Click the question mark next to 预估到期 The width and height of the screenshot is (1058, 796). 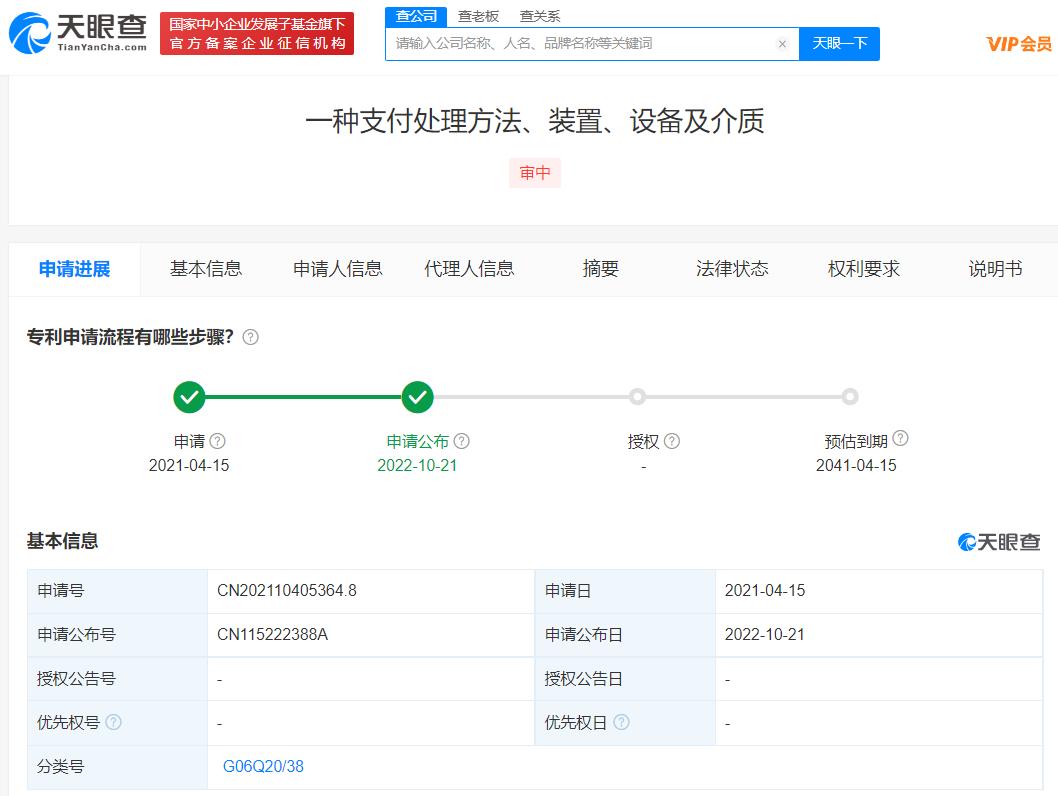pyautogui.click(x=900, y=437)
